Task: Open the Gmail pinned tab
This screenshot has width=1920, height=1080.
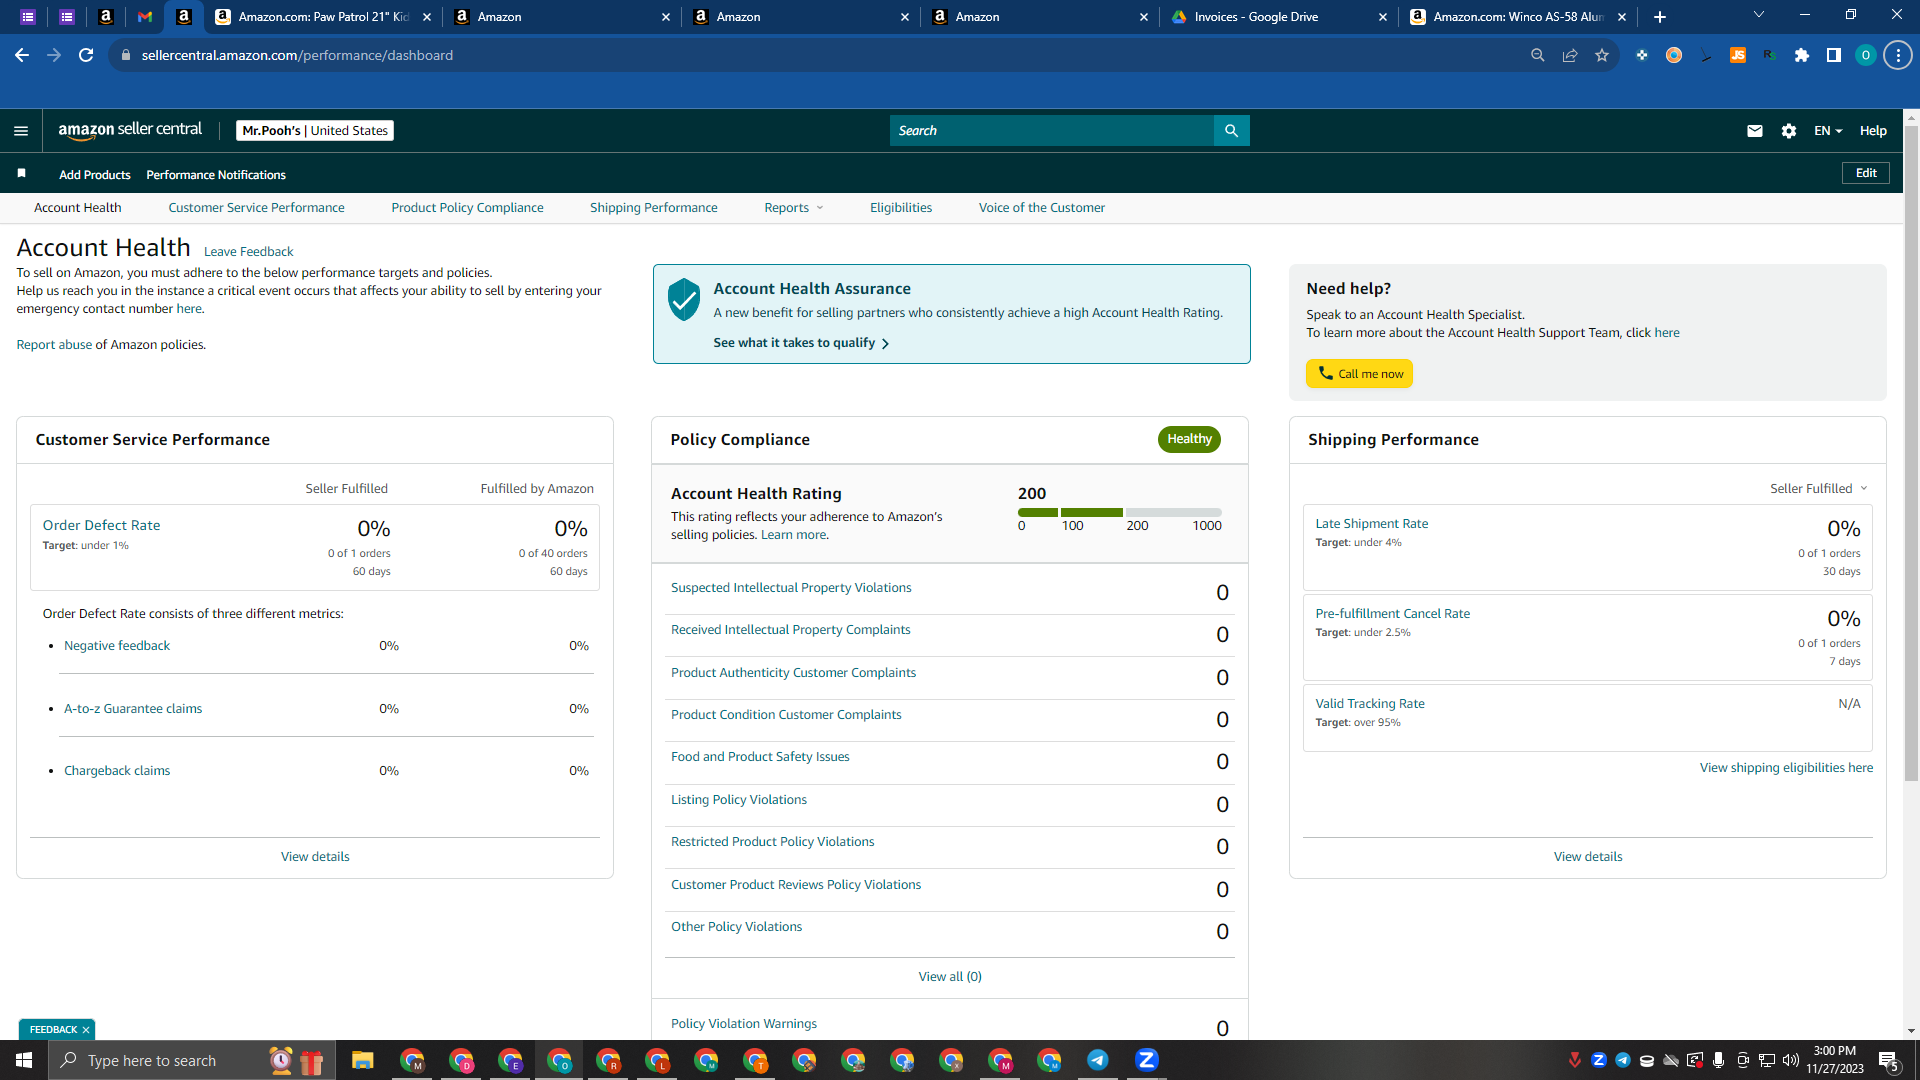Action: point(145,17)
